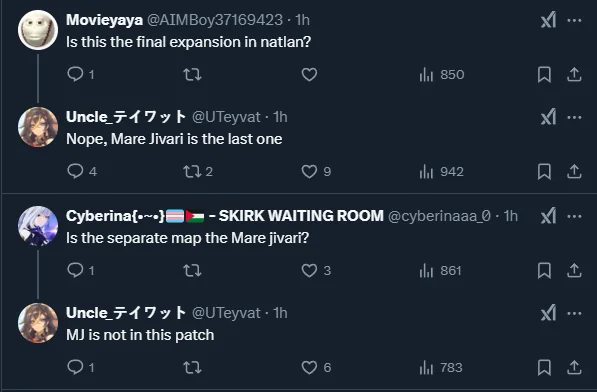Screen dimensions: 597x392
Task: Open Movieyaya's profile avatar
Action: [x=38, y=30]
